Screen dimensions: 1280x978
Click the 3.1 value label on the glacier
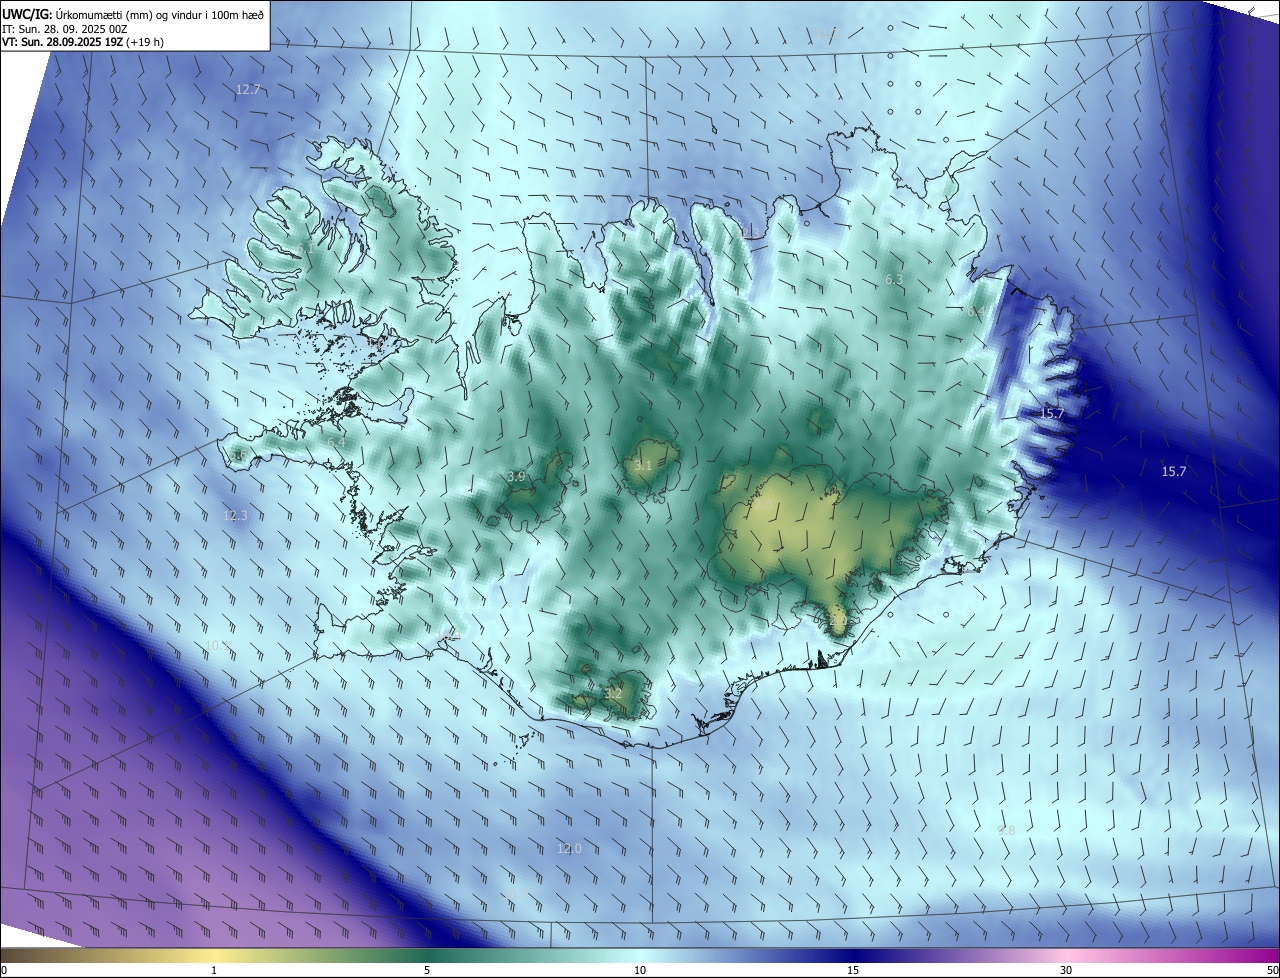643,466
